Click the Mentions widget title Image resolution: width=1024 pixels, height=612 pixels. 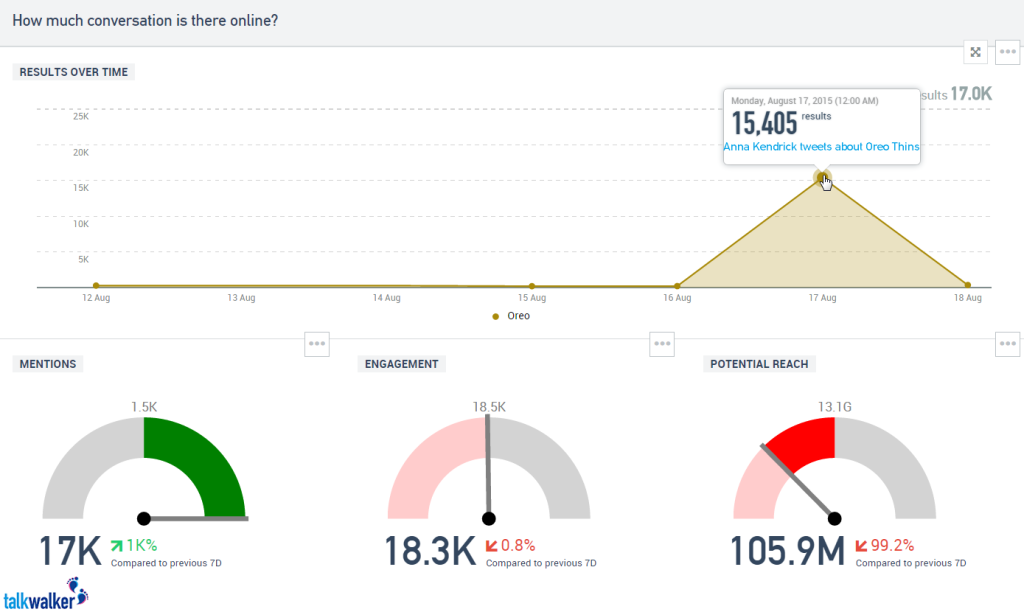[x=48, y=364]
